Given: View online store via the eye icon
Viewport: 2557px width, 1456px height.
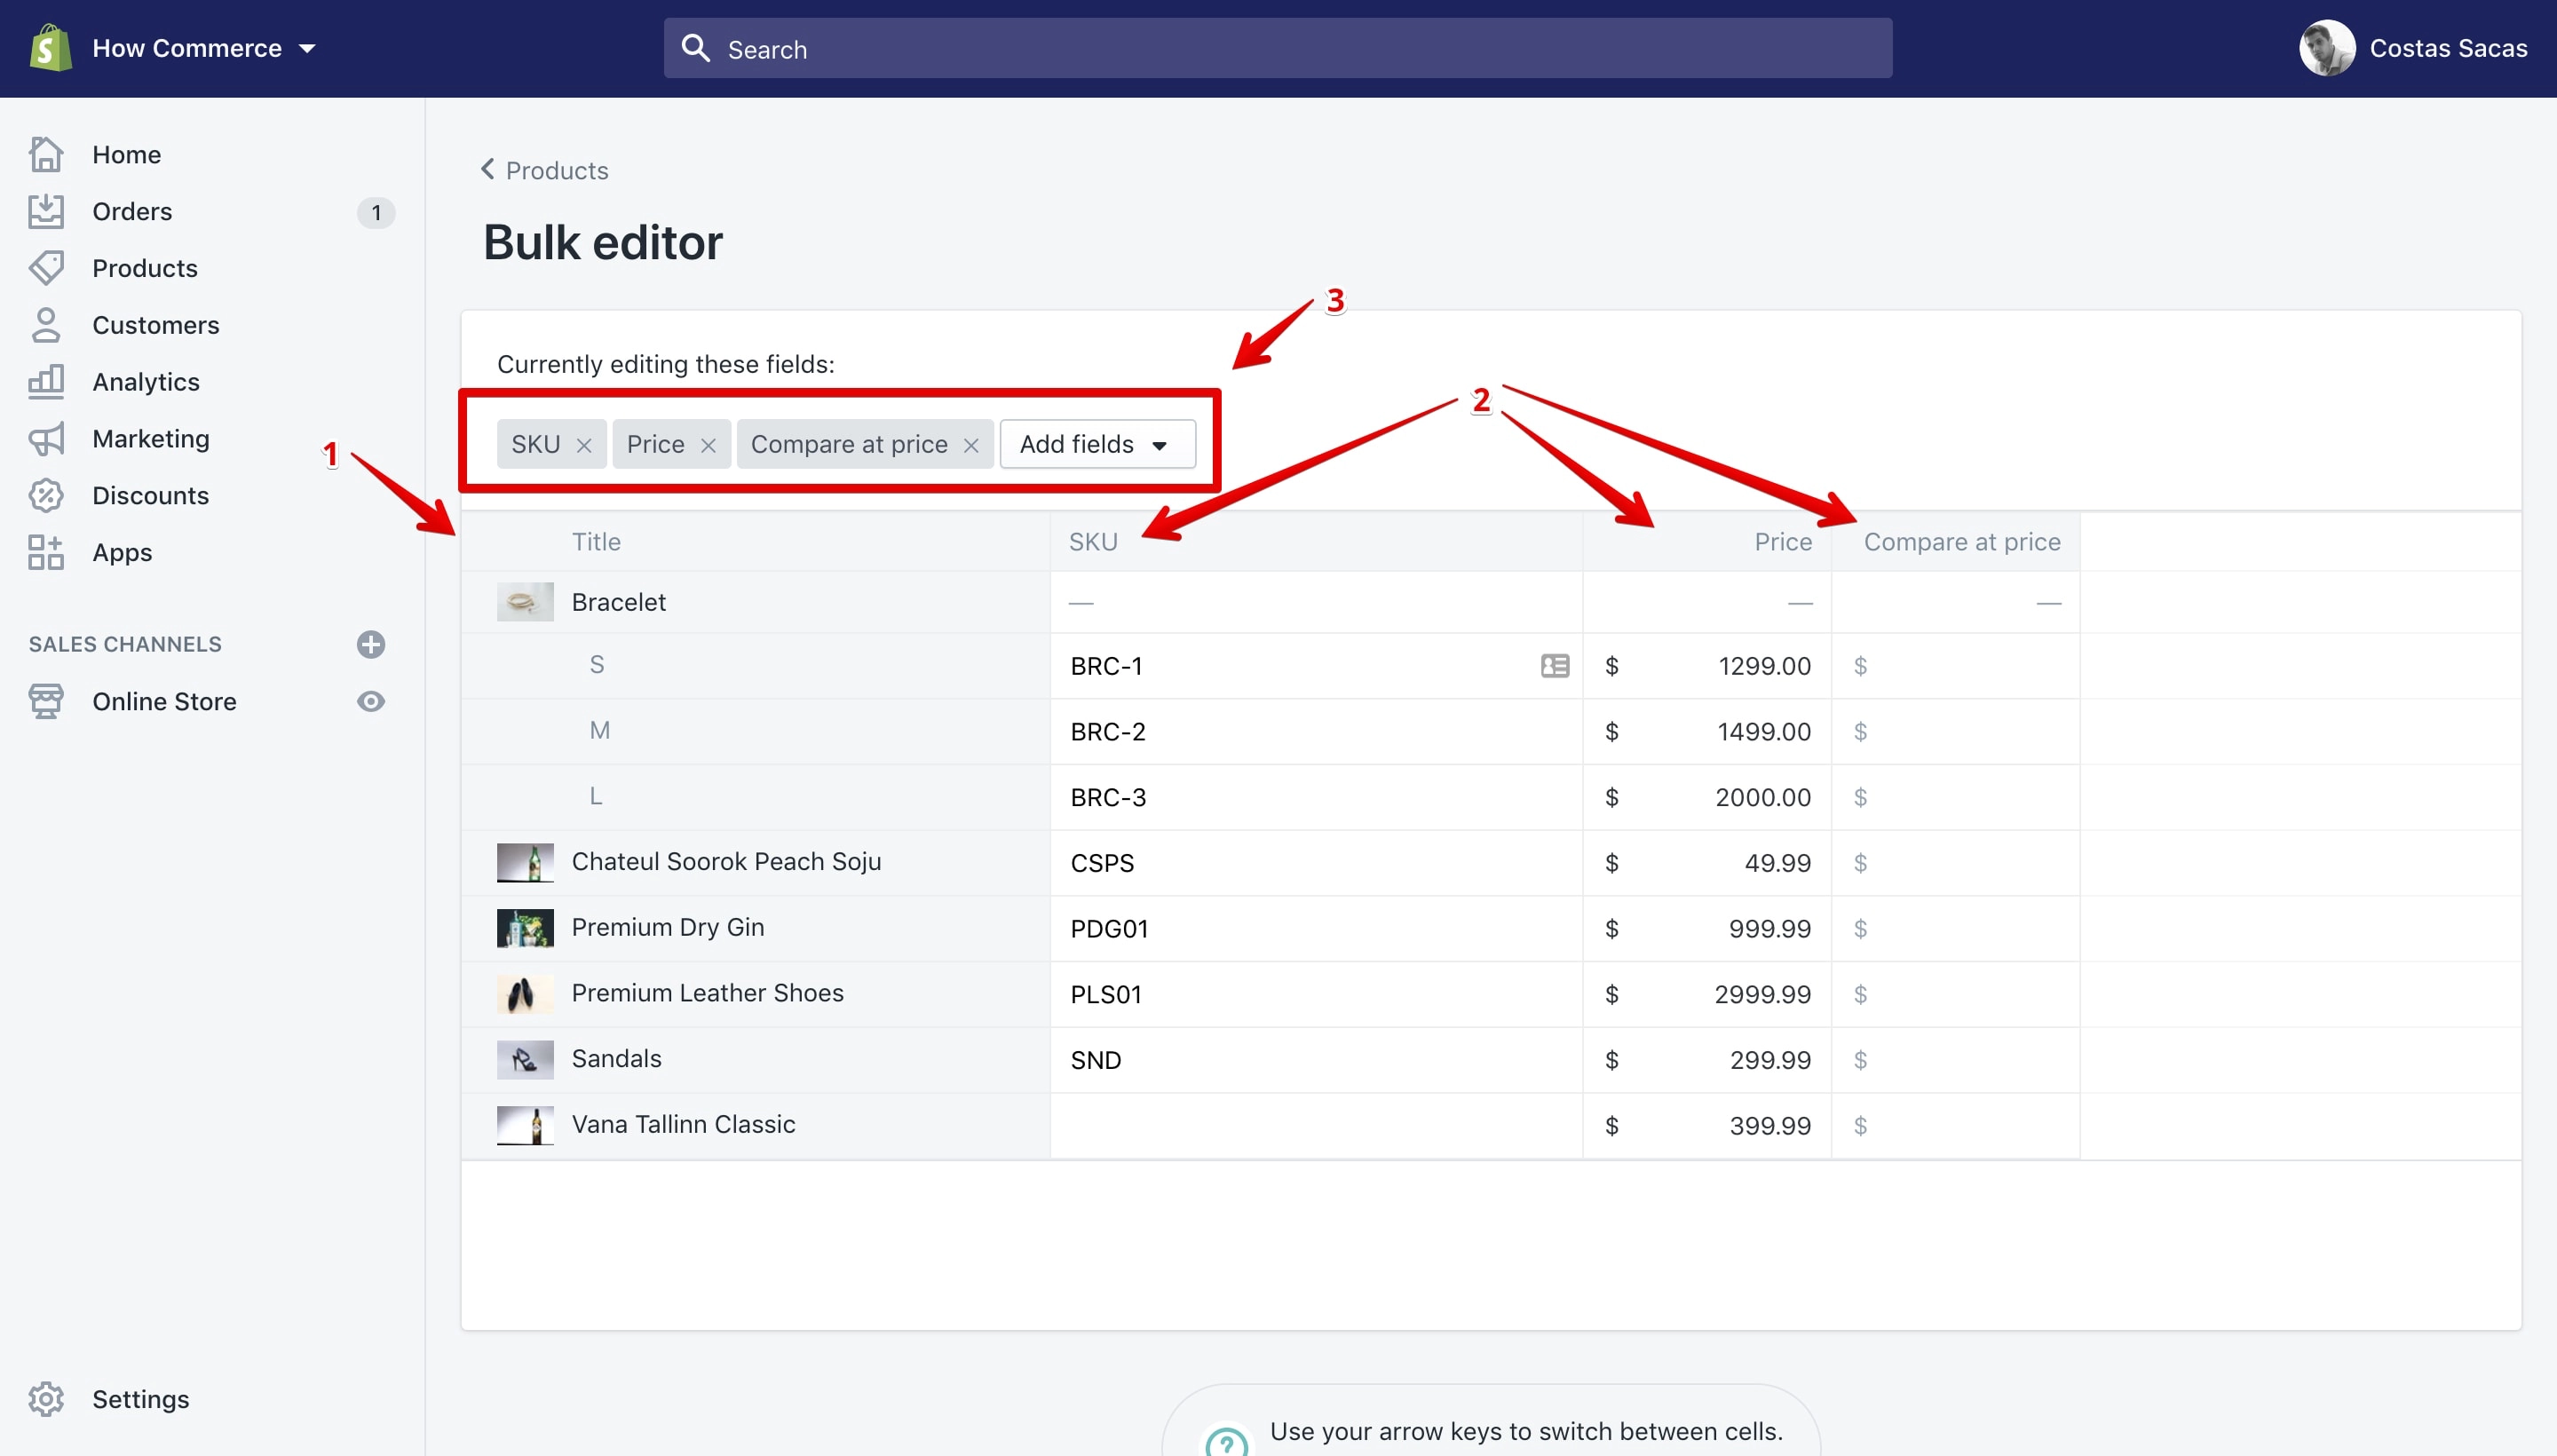Looking at the screenshot, I should pyautogui.click(x=371, y=701).
